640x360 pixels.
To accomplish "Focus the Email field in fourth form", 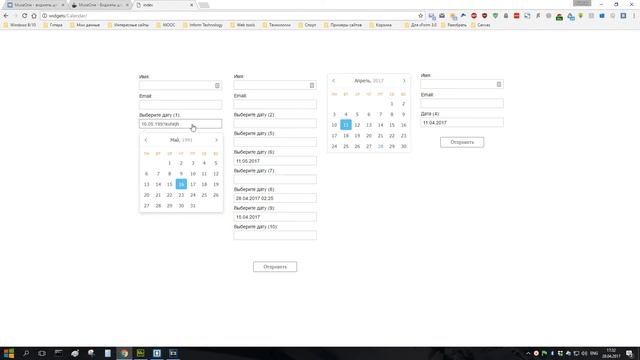I will (x=462, y=103).
